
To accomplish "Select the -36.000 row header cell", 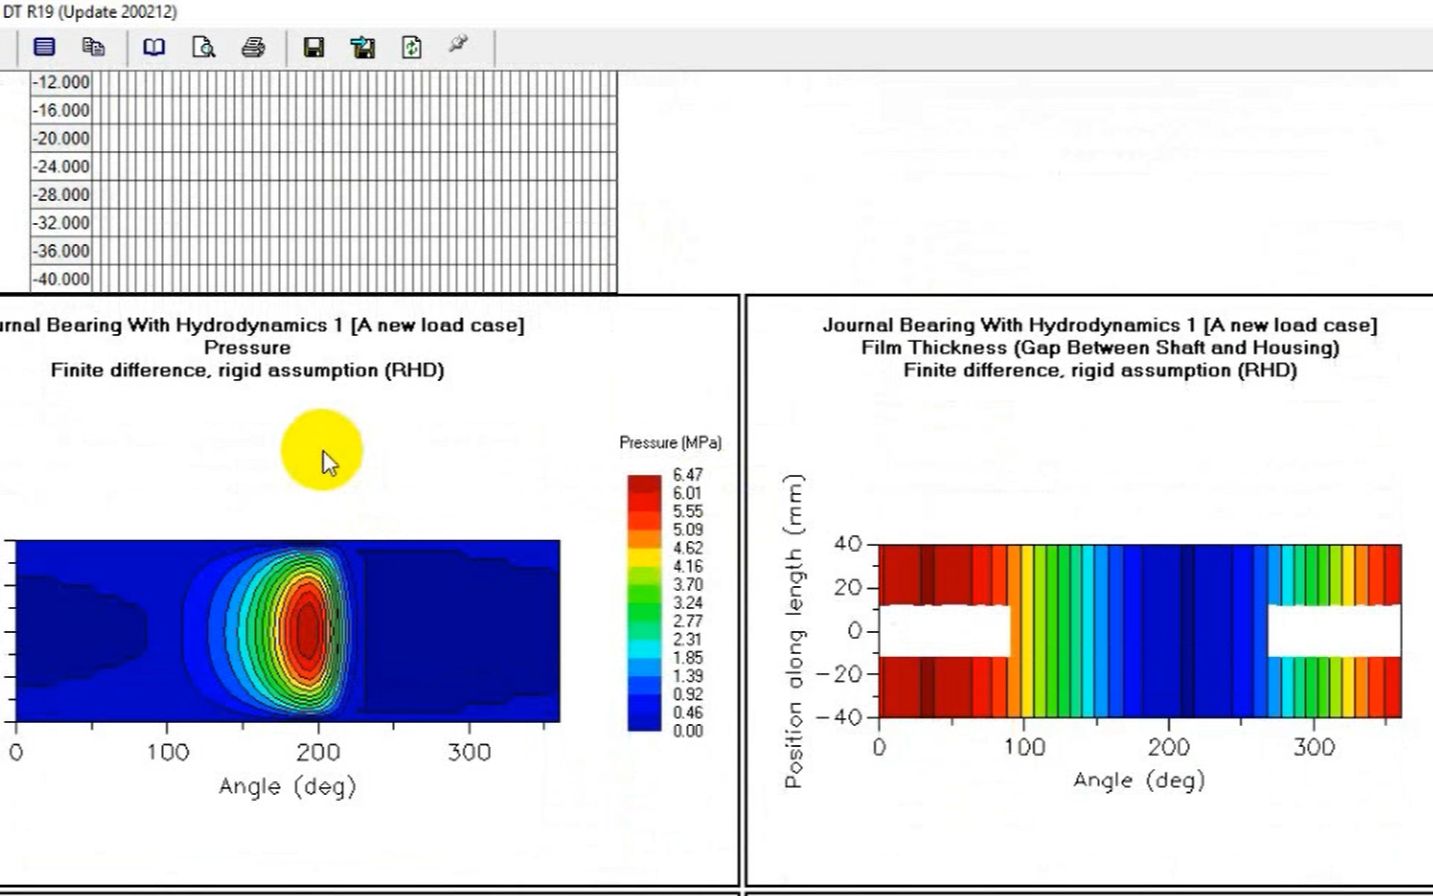I will click(61, 250).
